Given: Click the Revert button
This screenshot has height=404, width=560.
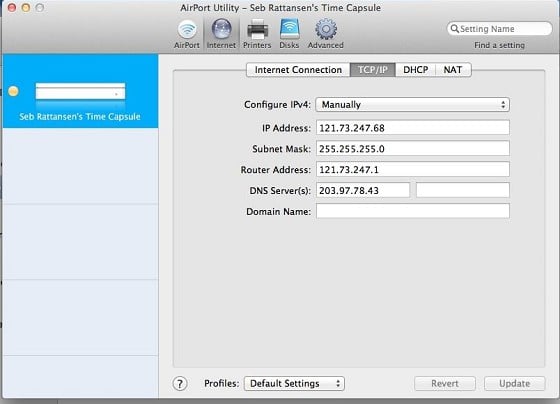Looking at the screenshot, I should pyautogui.click(x=445, y=384).
